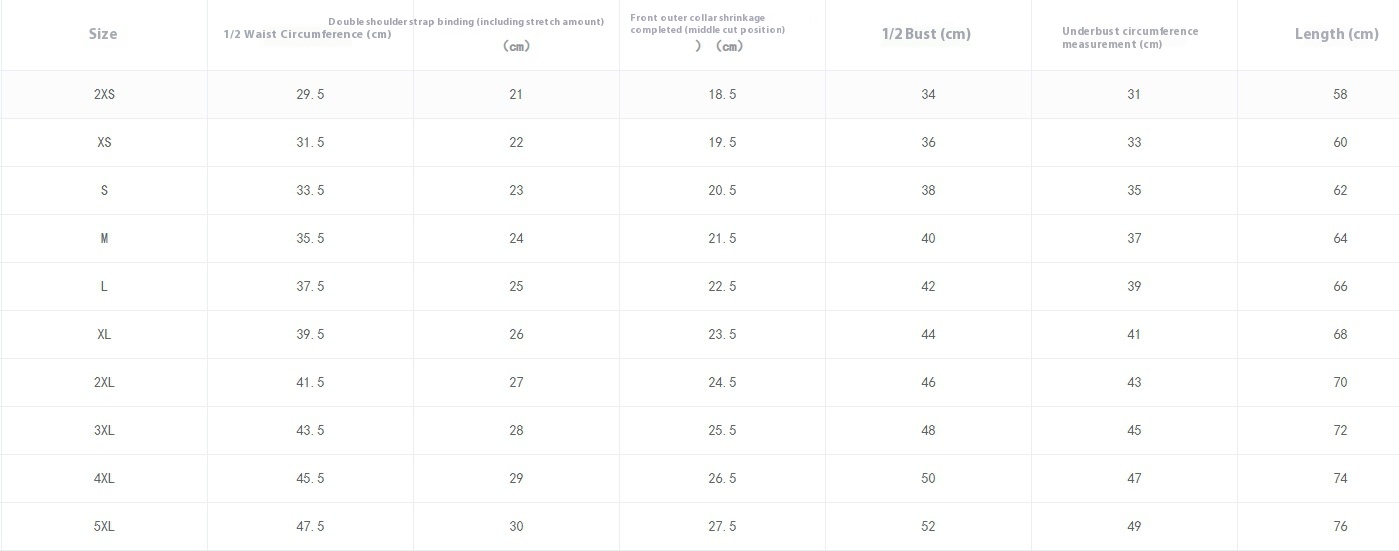Click the Underbust circumference measurement header
1399x551 pixels.
click(x=1130, y=37)
